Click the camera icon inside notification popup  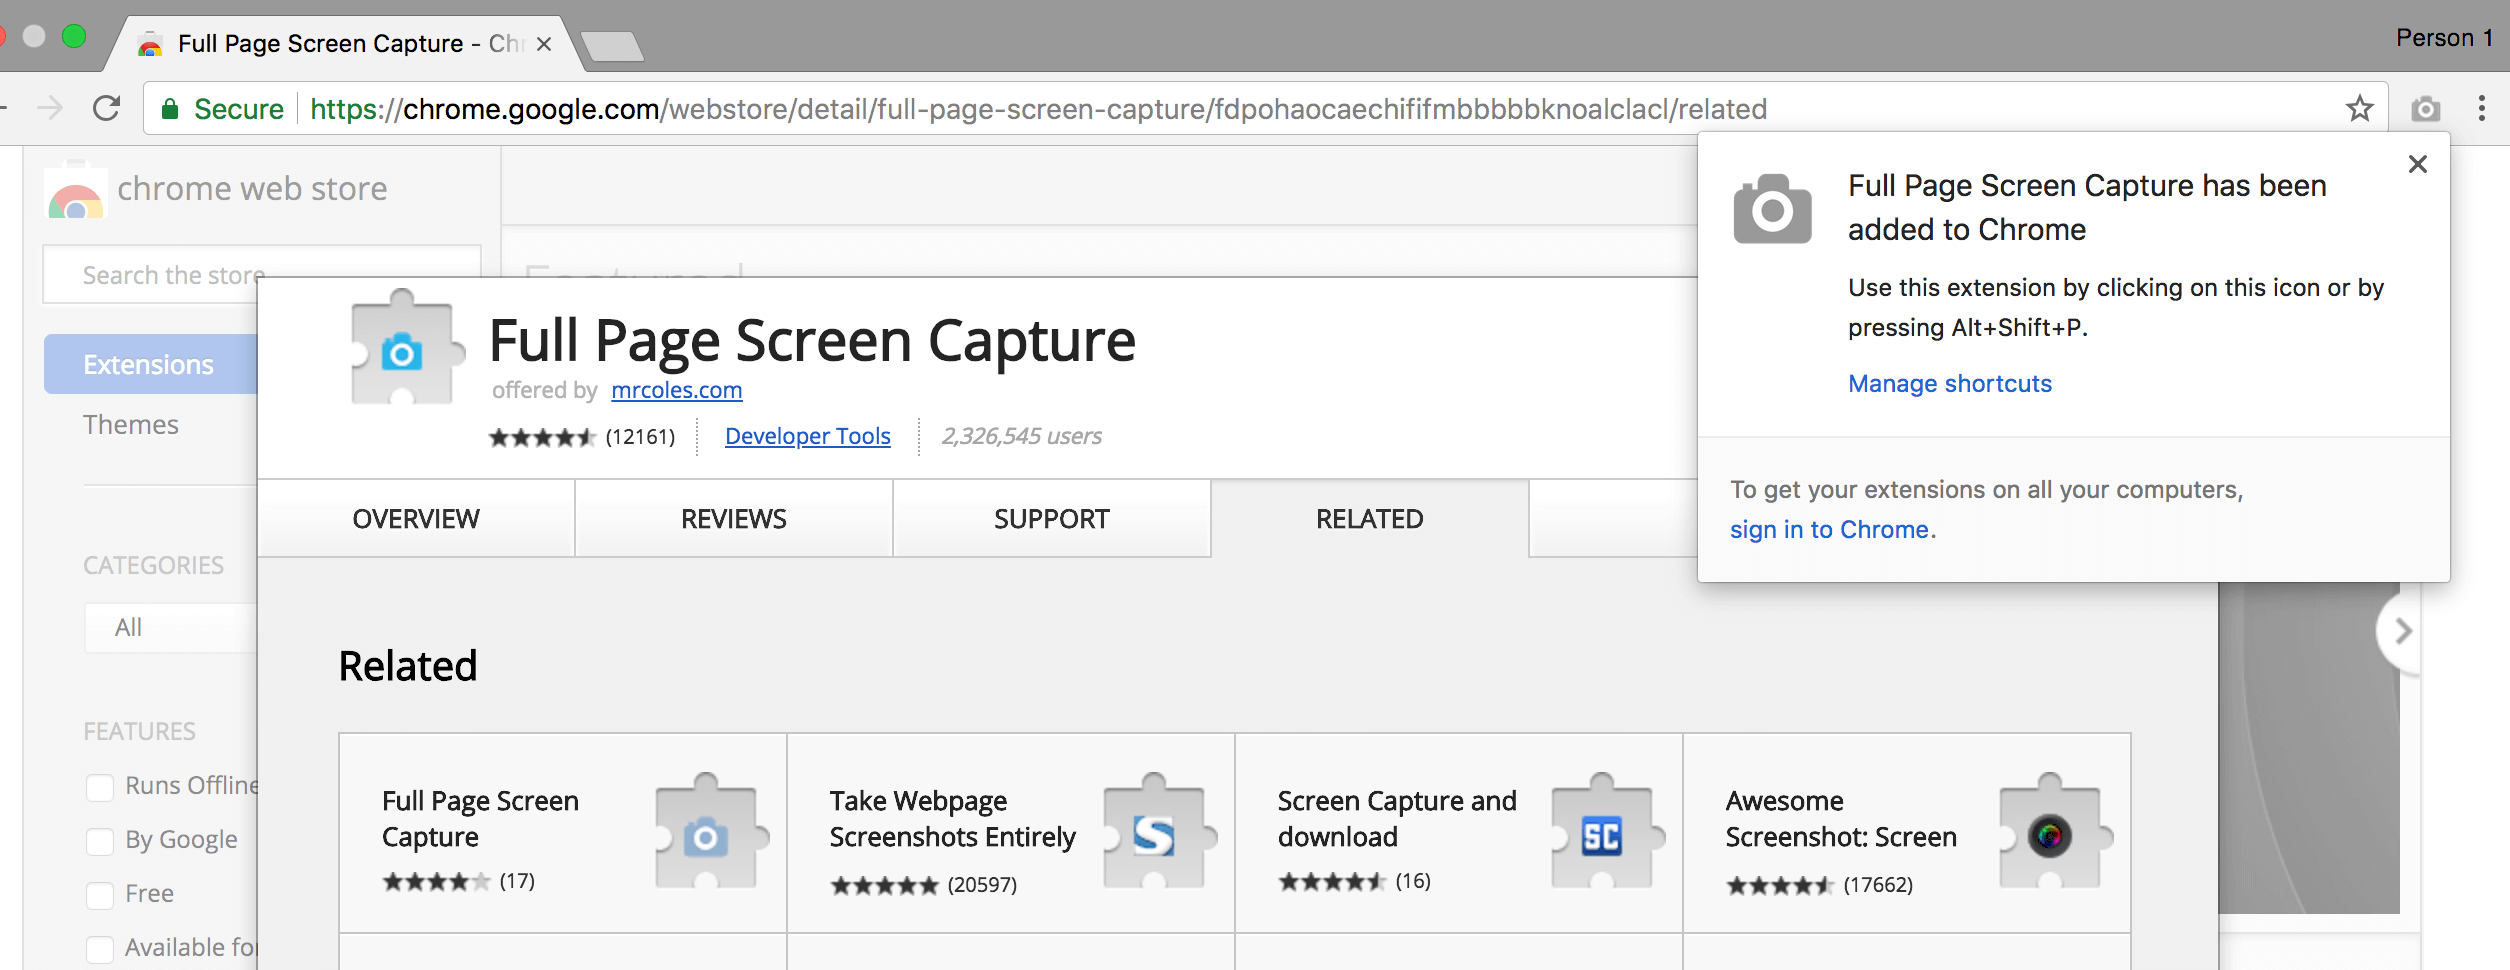tap(1772, 209)
